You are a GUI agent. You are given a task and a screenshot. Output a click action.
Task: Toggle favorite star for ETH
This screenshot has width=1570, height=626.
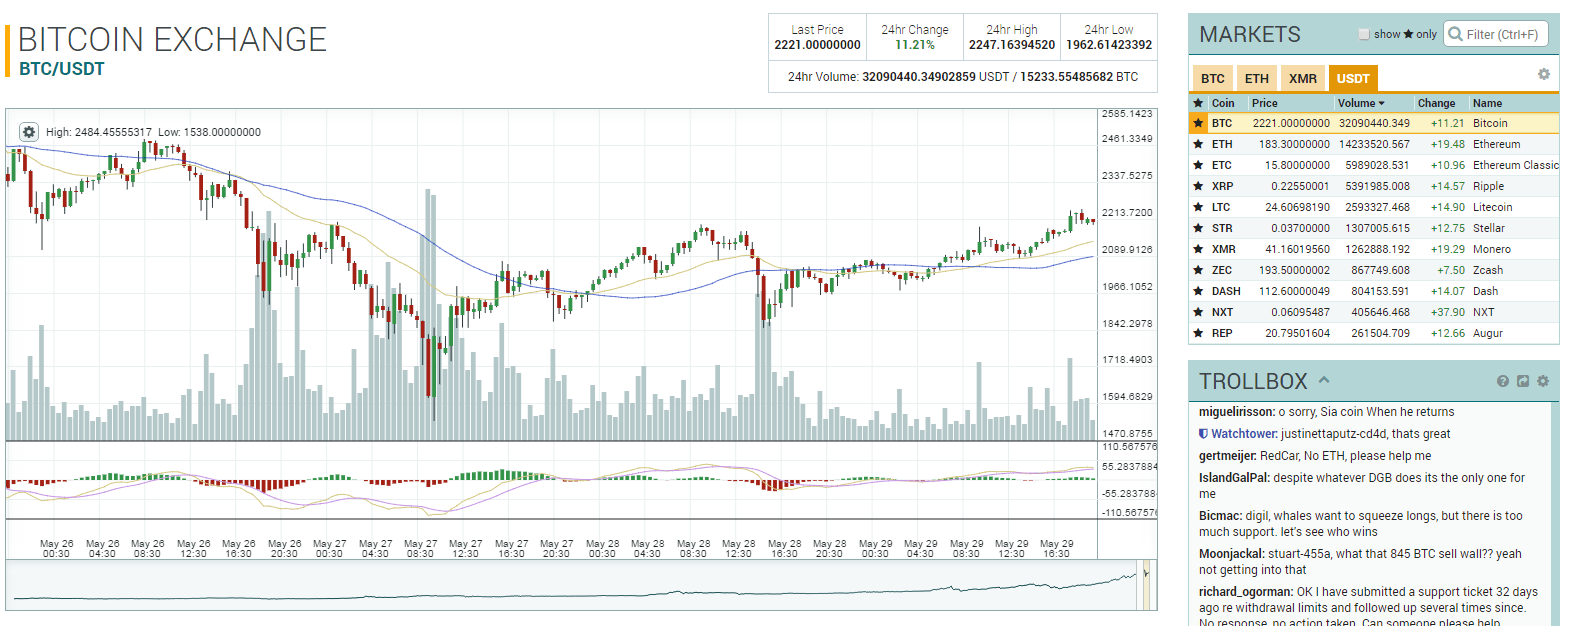[x=1198, y=144]
